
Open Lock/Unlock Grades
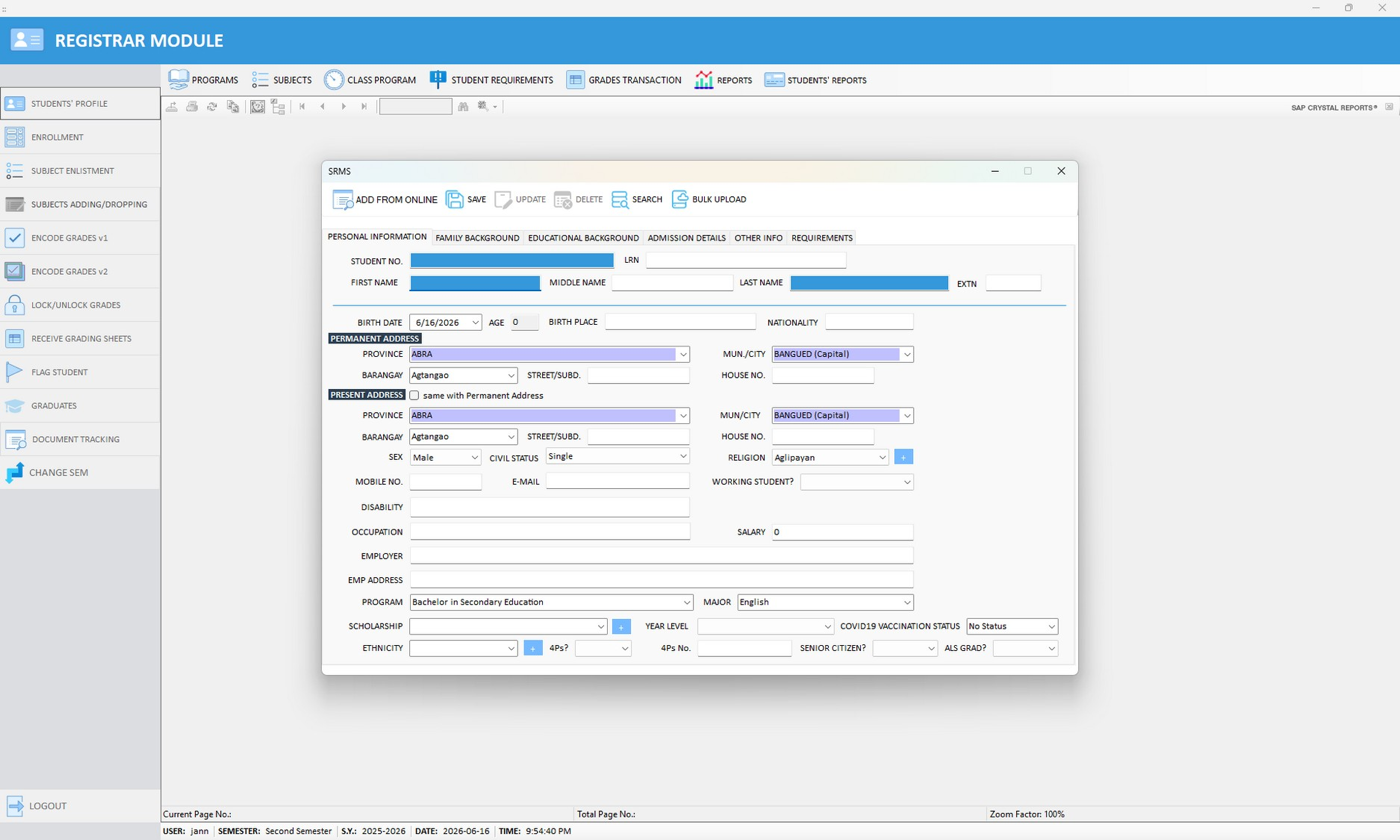pyautogui.click(x=80, y=305)
